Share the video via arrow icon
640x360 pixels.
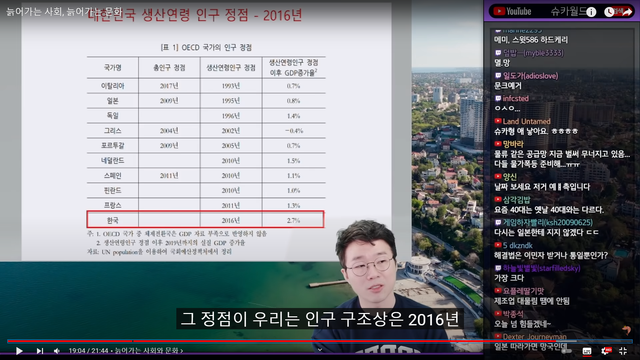pos(627,12)
